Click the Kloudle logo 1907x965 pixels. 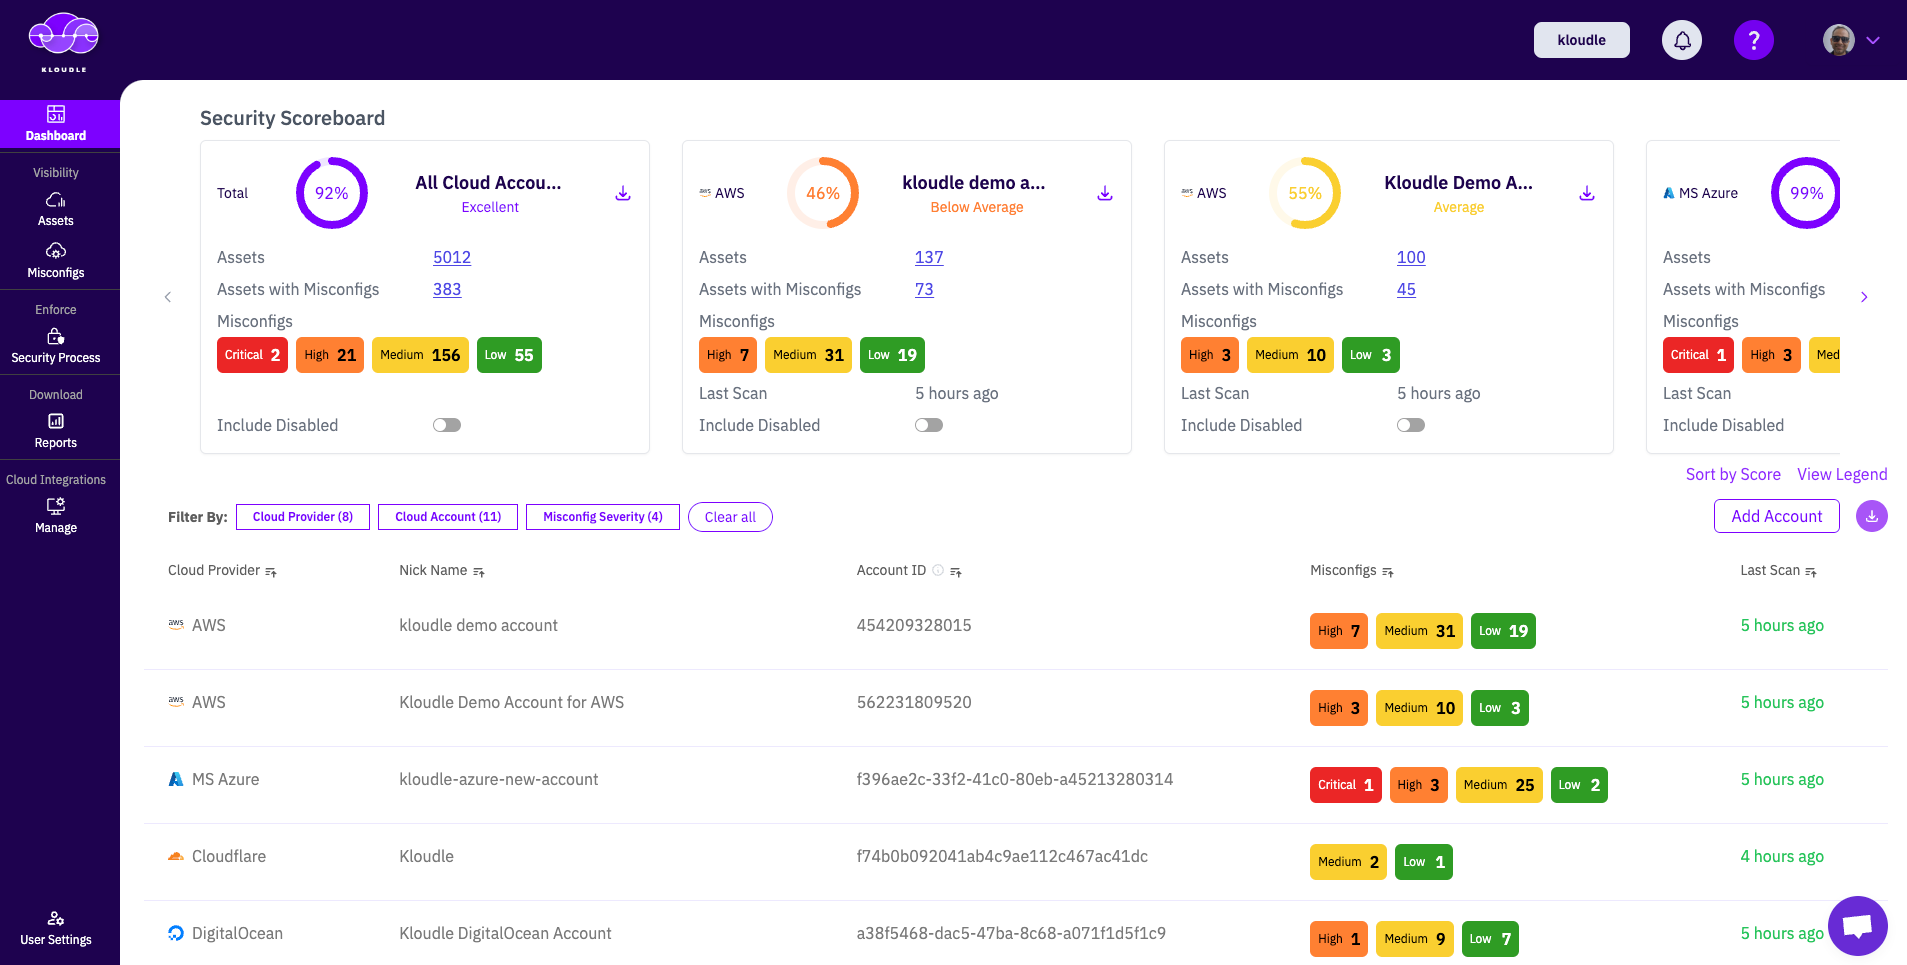tap(64, 42)
